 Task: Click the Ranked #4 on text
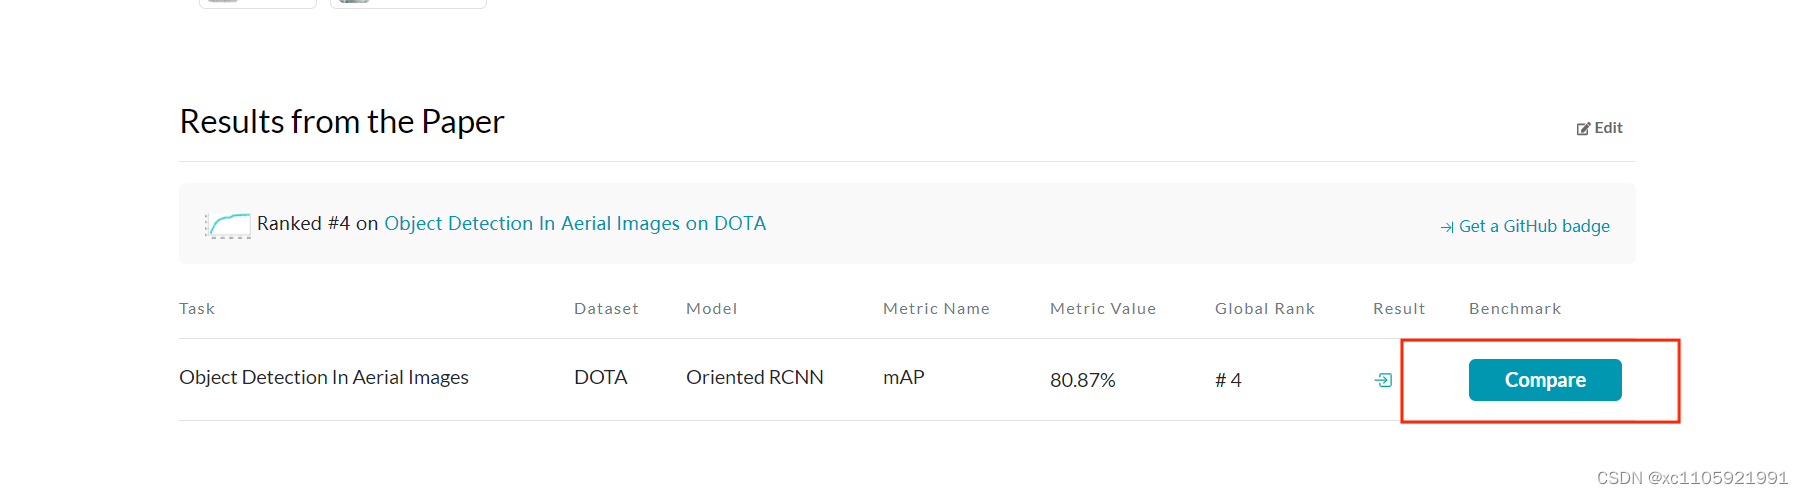click(x=317, y=224)
